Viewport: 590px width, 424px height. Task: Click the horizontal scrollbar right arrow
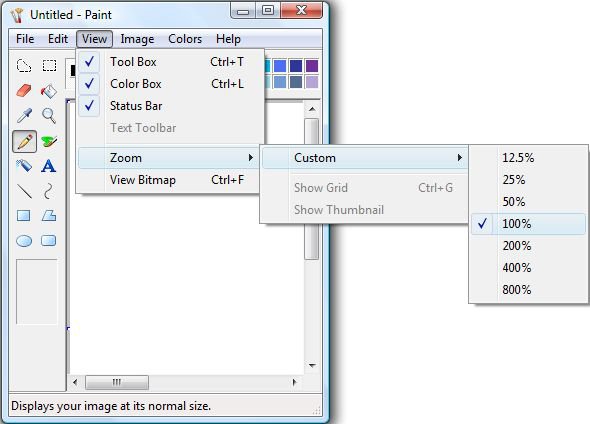(x=295, y=383)
